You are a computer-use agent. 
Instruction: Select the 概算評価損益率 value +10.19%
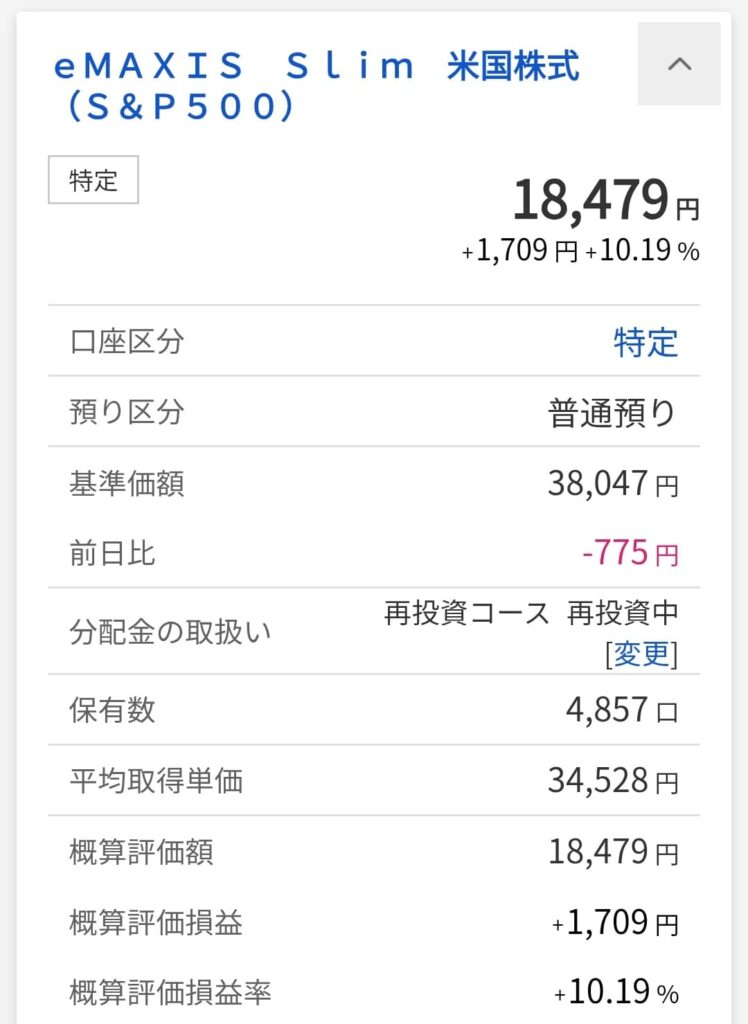point(616,993)
